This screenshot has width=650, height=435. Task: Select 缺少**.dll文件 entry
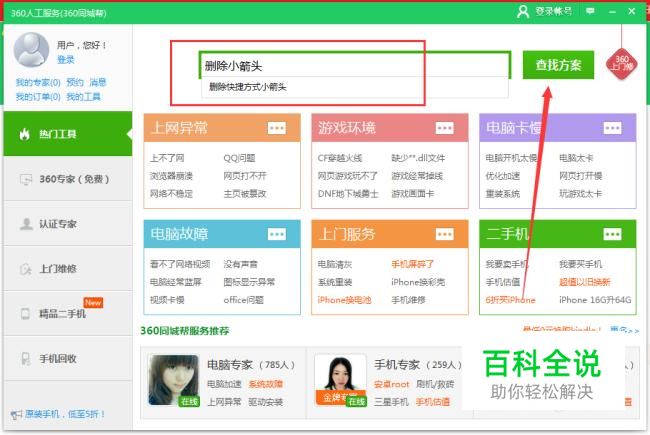coord(418,158)
